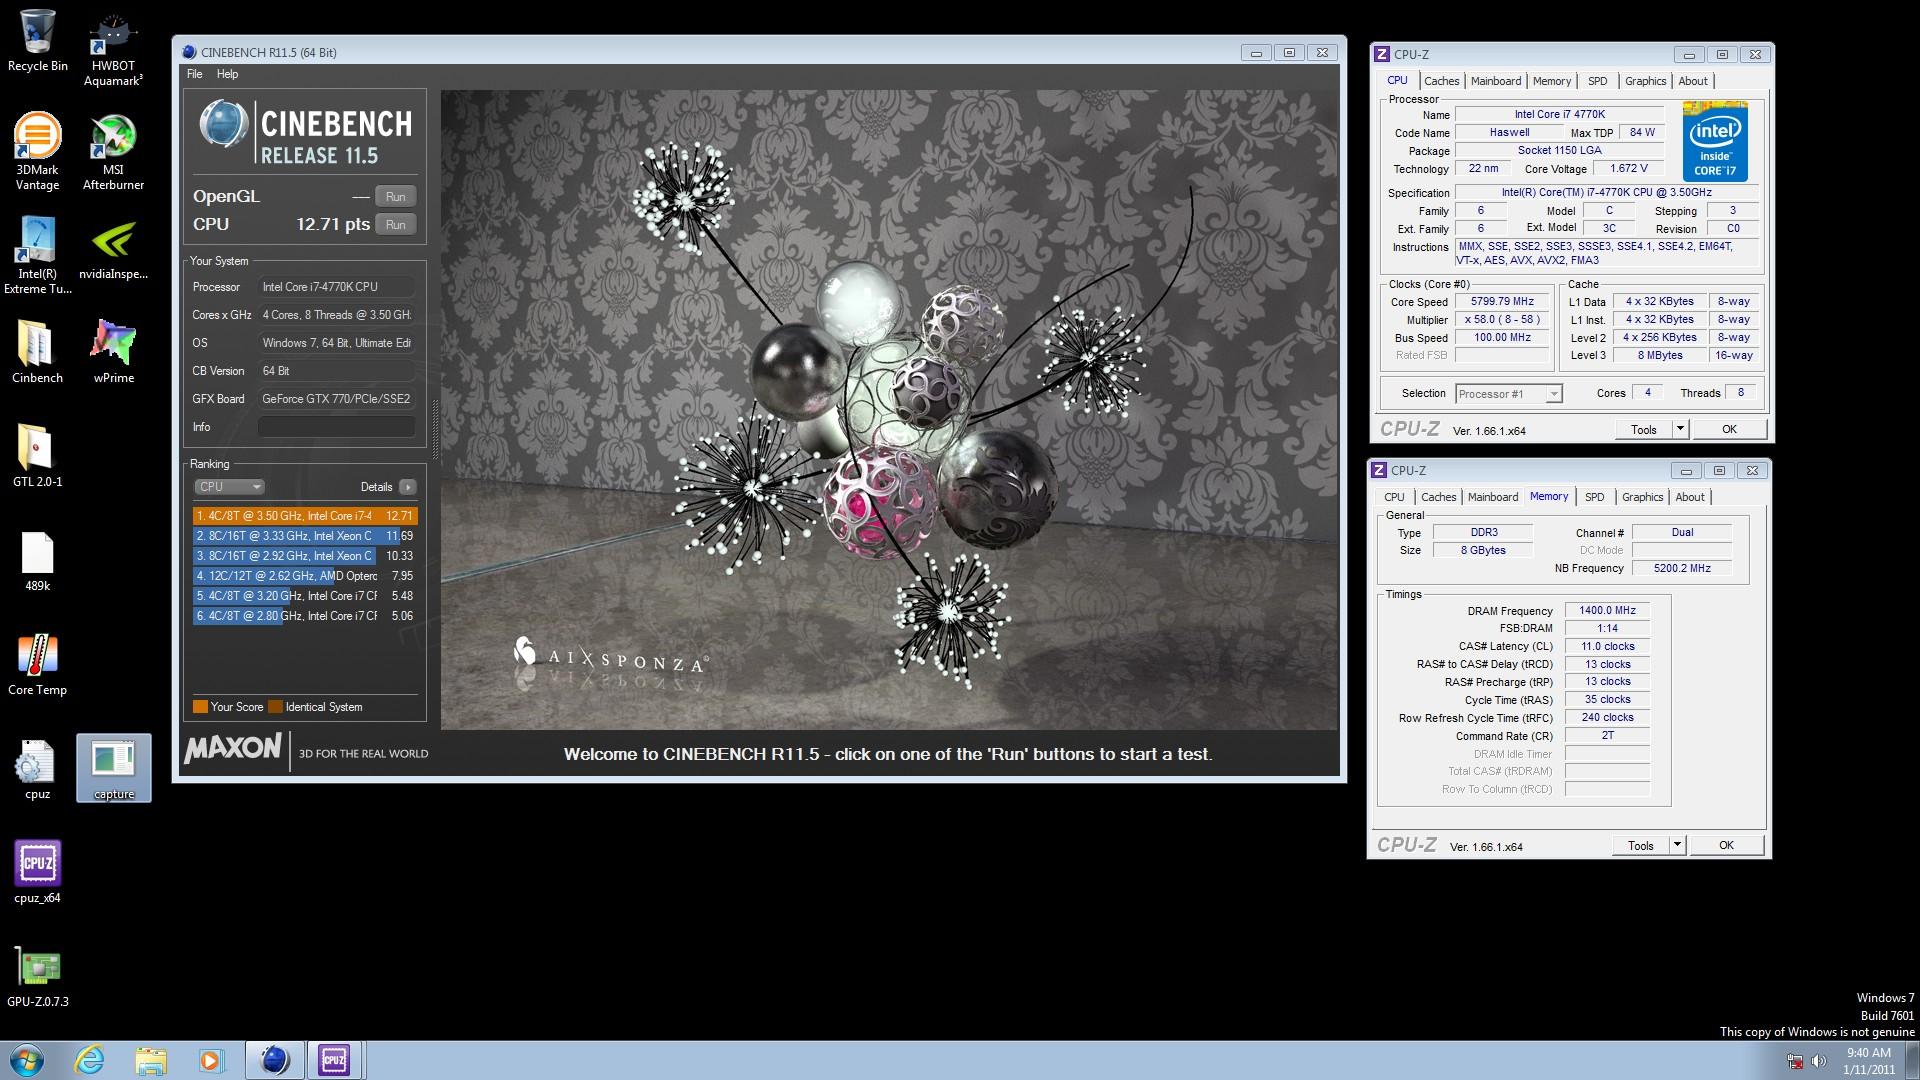Click the Cinebench logo sphere icon
1920x1080 pixels.
[223, 125]
